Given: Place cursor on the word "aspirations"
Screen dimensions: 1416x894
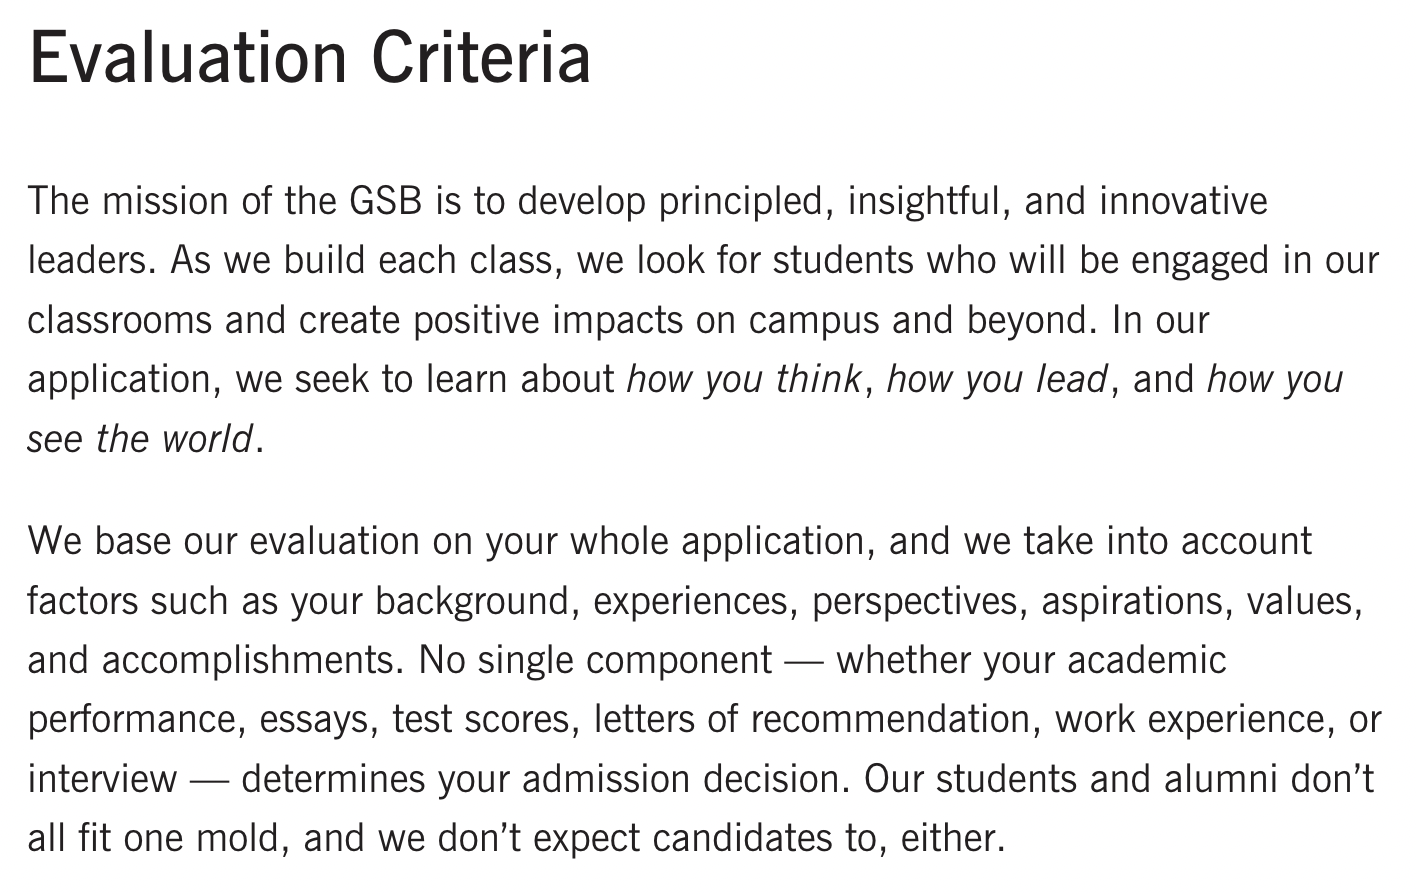Looking at the screenshot, I should 1128,601.
